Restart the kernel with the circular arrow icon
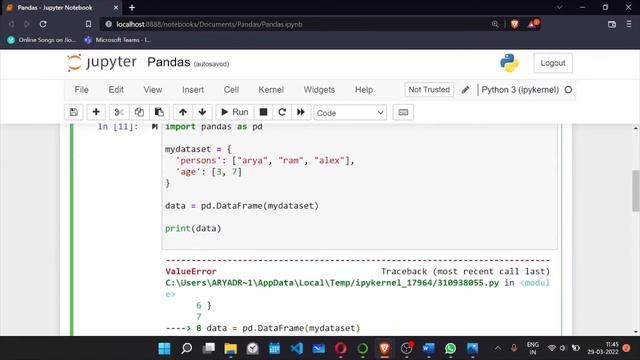This screenshot has width=640, height=360. pyautogui.click(x=282, y=112)
